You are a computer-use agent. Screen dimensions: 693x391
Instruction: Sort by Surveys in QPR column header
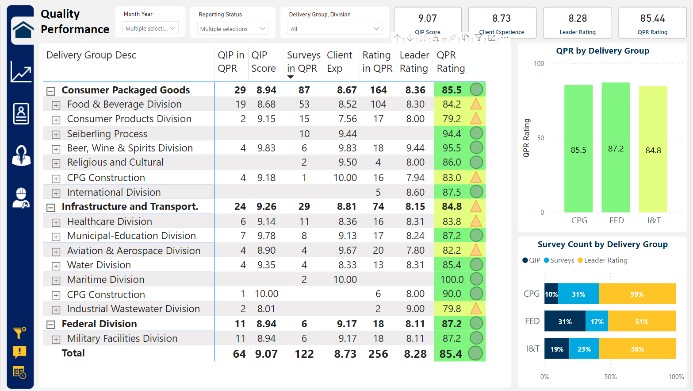pos(303,62)
